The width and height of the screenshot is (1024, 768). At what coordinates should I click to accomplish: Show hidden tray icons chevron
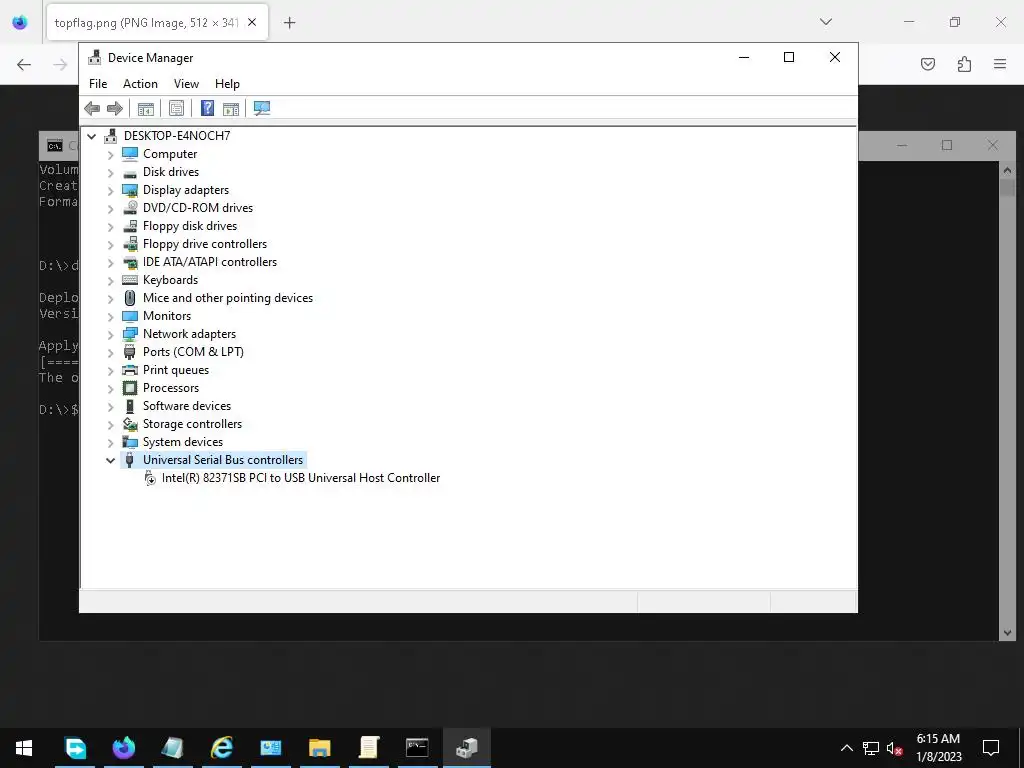(x=846, y=748)
